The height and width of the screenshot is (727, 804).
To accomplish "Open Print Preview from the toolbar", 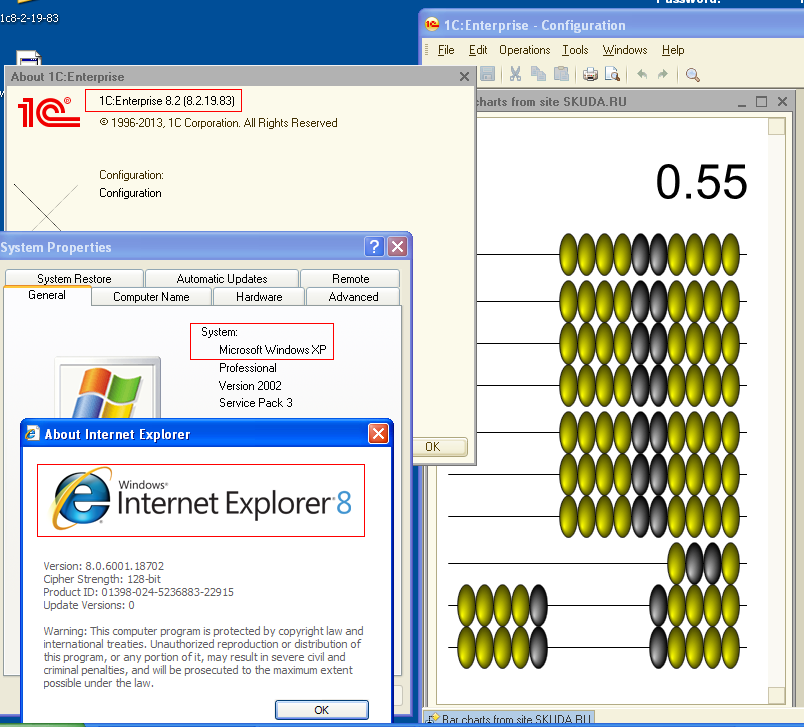I will (613, 75).
